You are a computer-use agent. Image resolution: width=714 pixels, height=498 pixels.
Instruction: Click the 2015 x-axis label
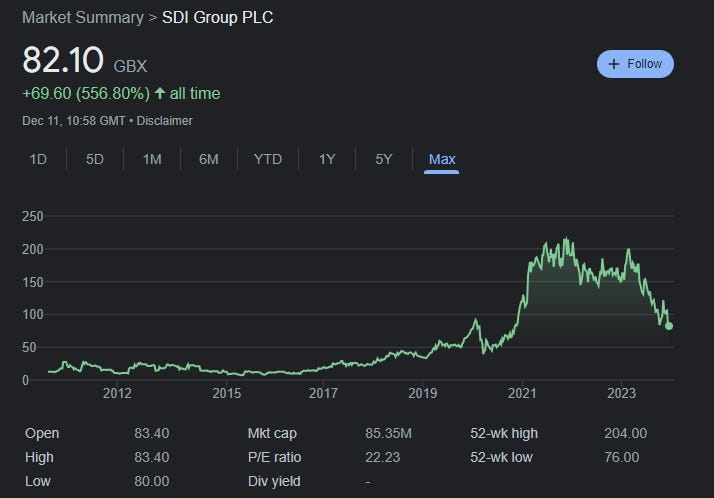click(227, 393)
